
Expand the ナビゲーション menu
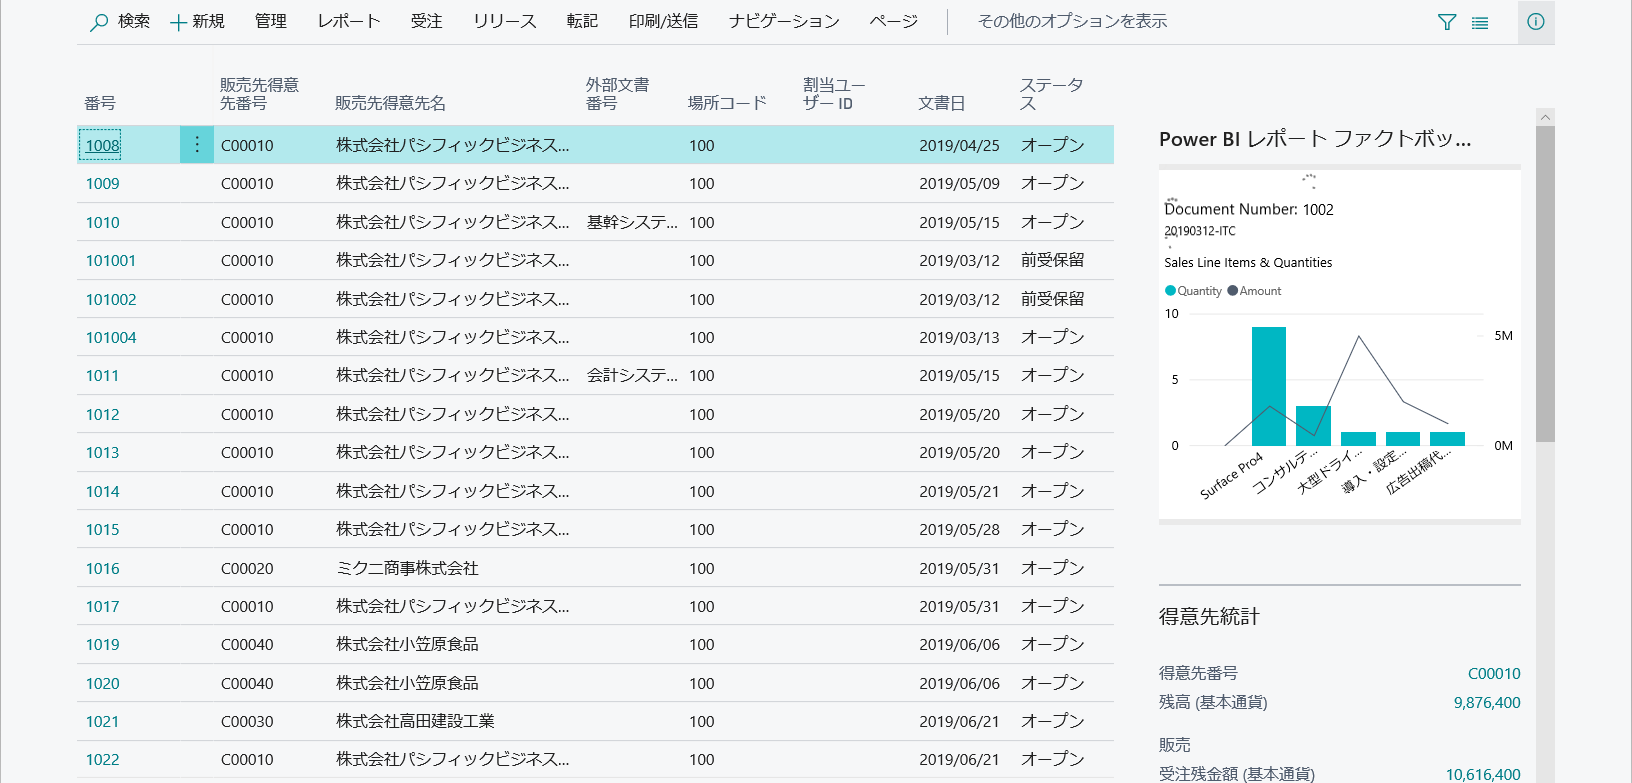pyautogui.click(x=783, y=21)
